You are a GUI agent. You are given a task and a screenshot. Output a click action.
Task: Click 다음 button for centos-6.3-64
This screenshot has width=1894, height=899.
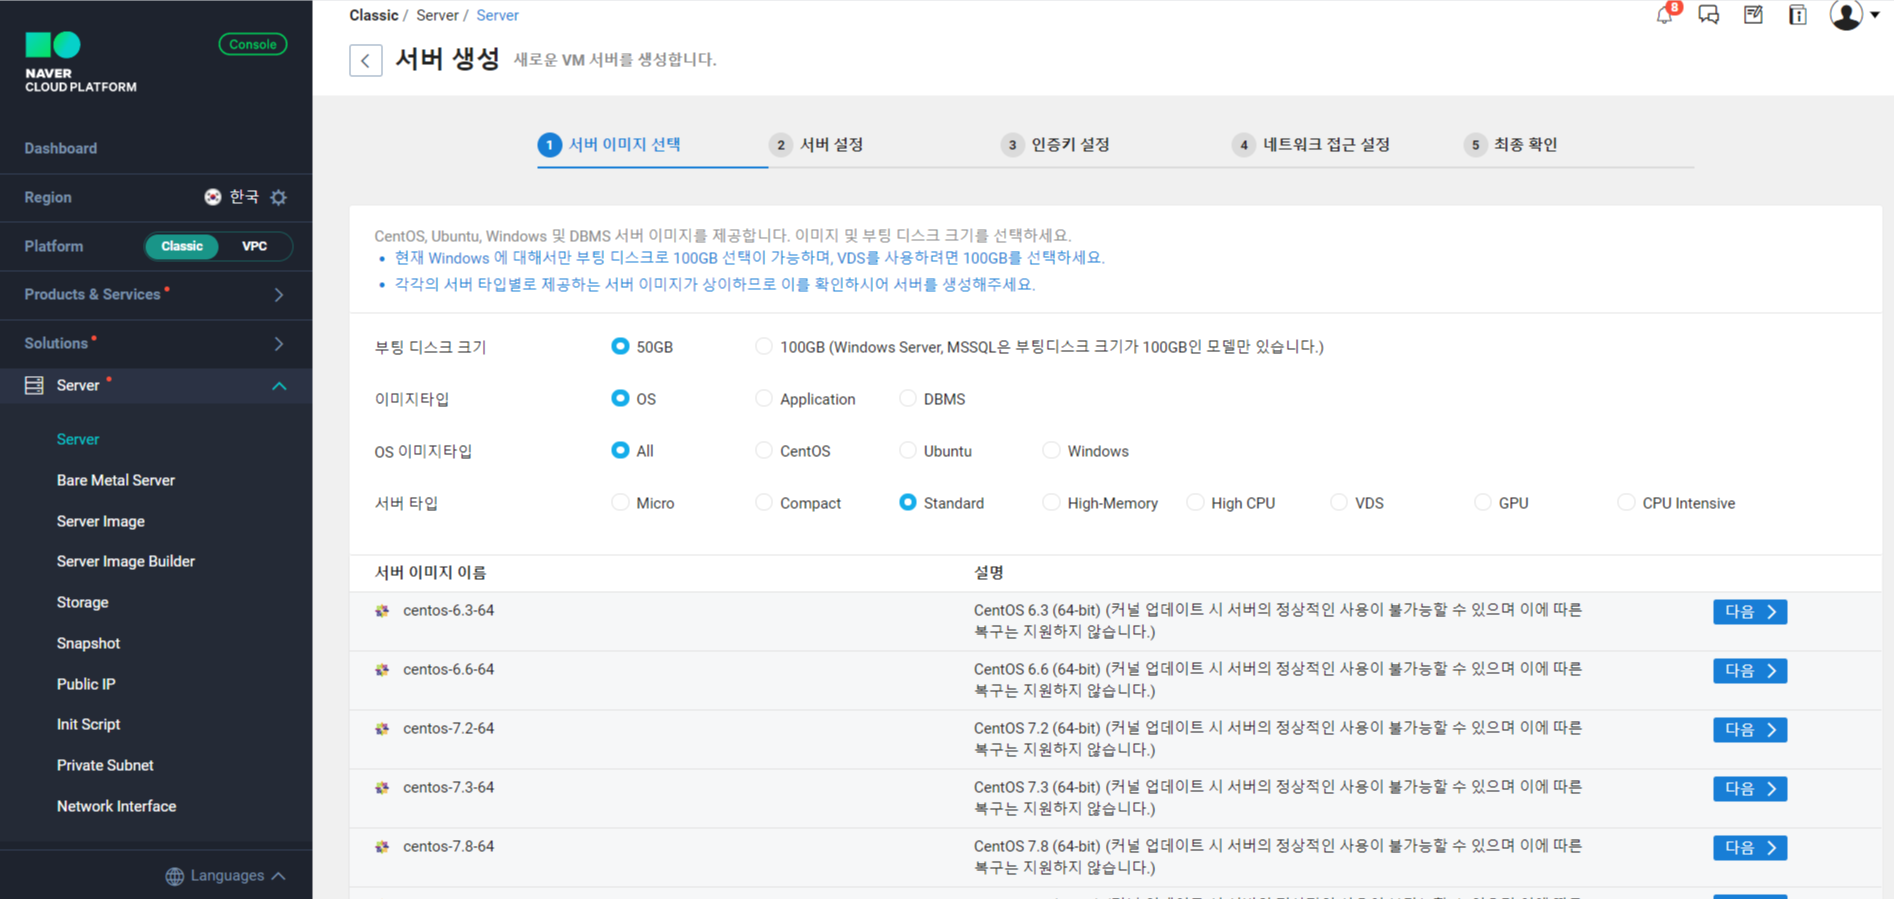pyautogui.click(x=1750, y=612)
